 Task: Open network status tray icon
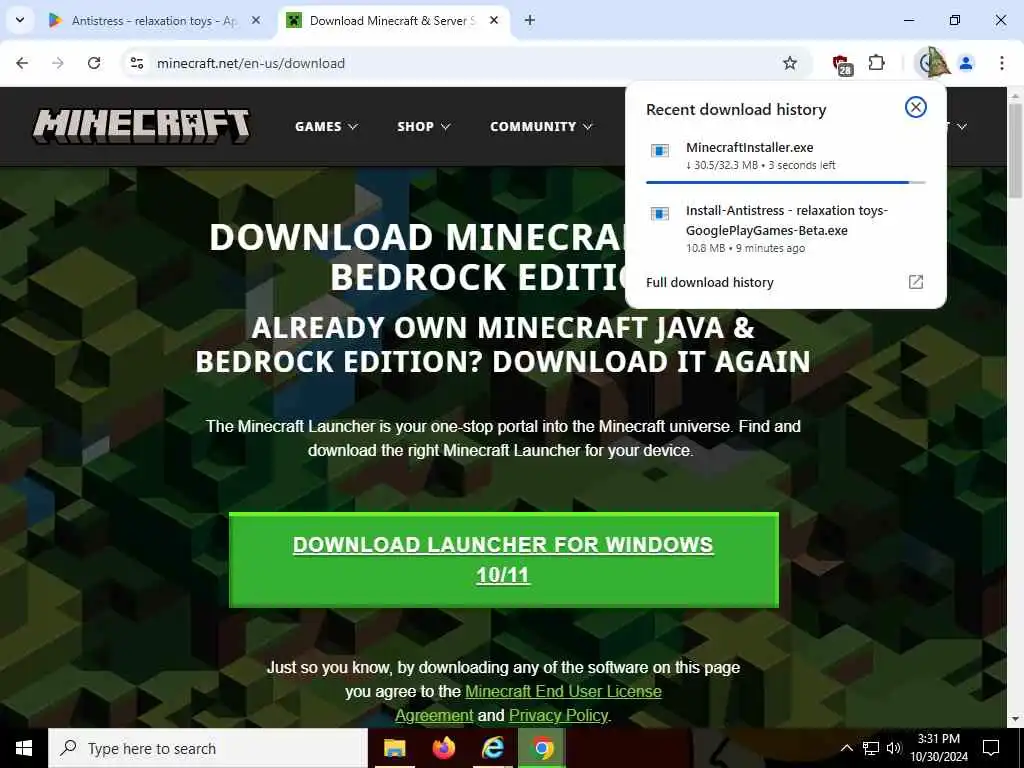pyautogui.click(x=871, y=748)
